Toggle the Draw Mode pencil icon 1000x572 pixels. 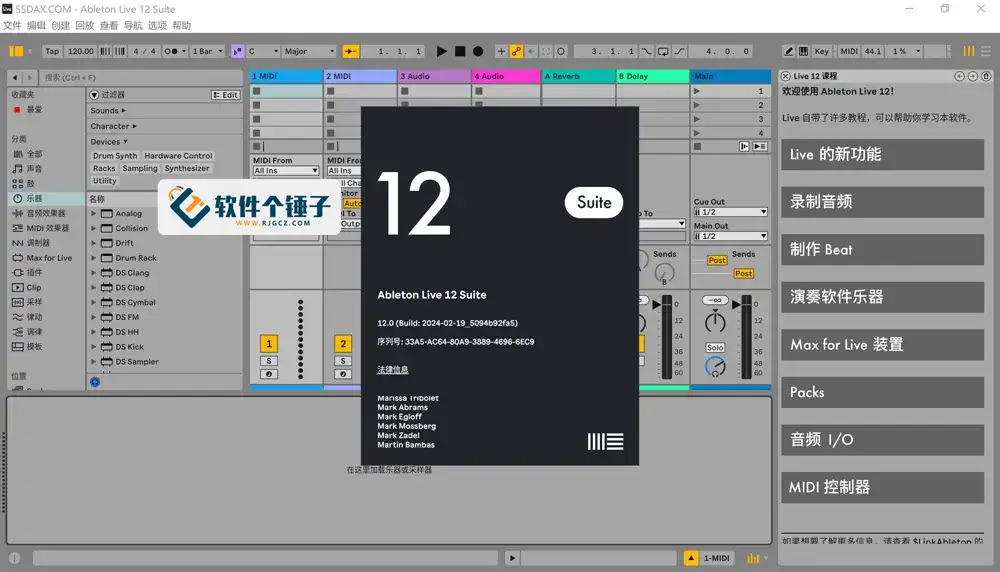(789, 51)
